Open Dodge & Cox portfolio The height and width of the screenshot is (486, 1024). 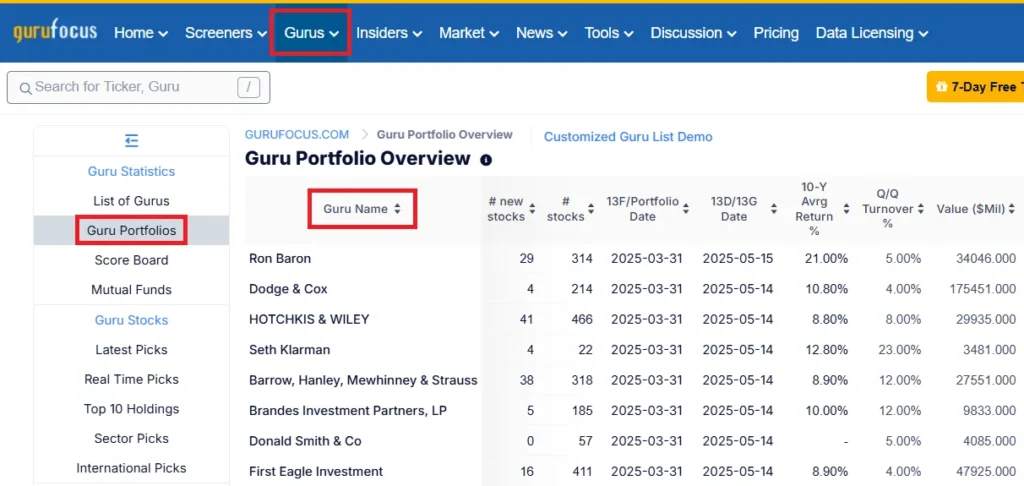[x=288, y=289]
